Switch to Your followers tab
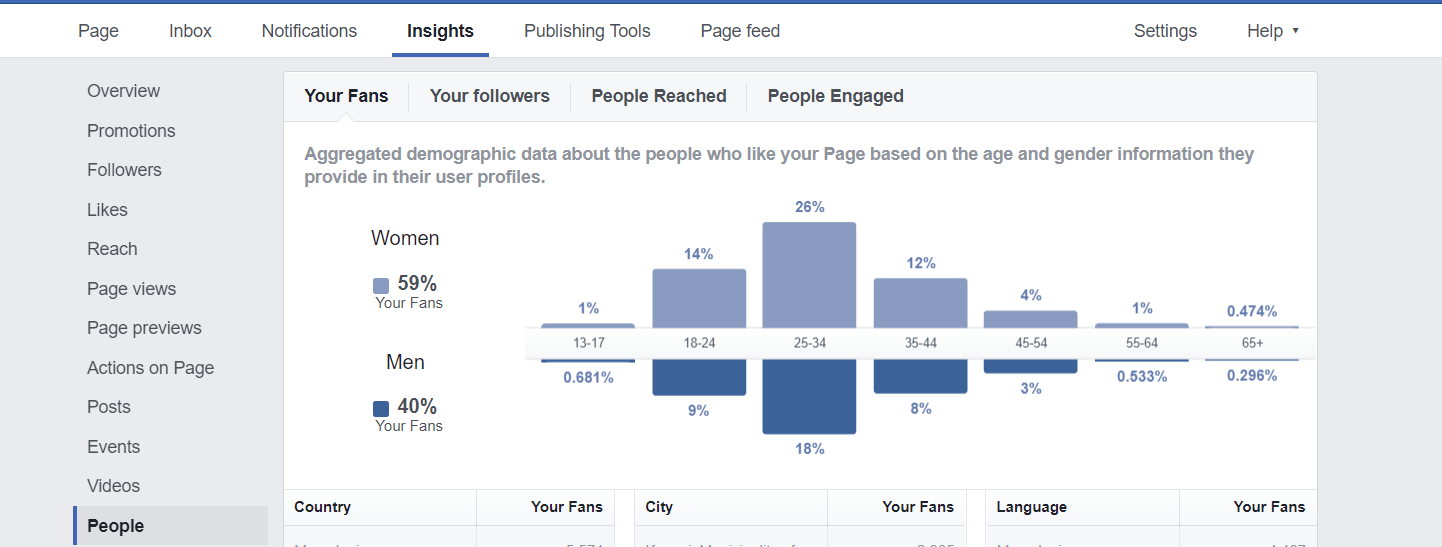 490,96
